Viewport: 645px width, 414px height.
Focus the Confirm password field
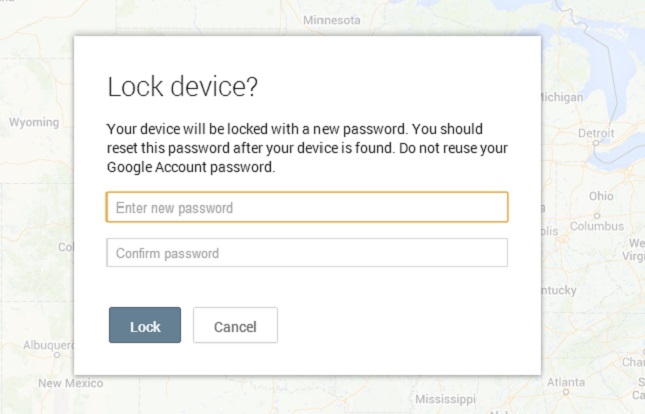(x=307, y=253)
